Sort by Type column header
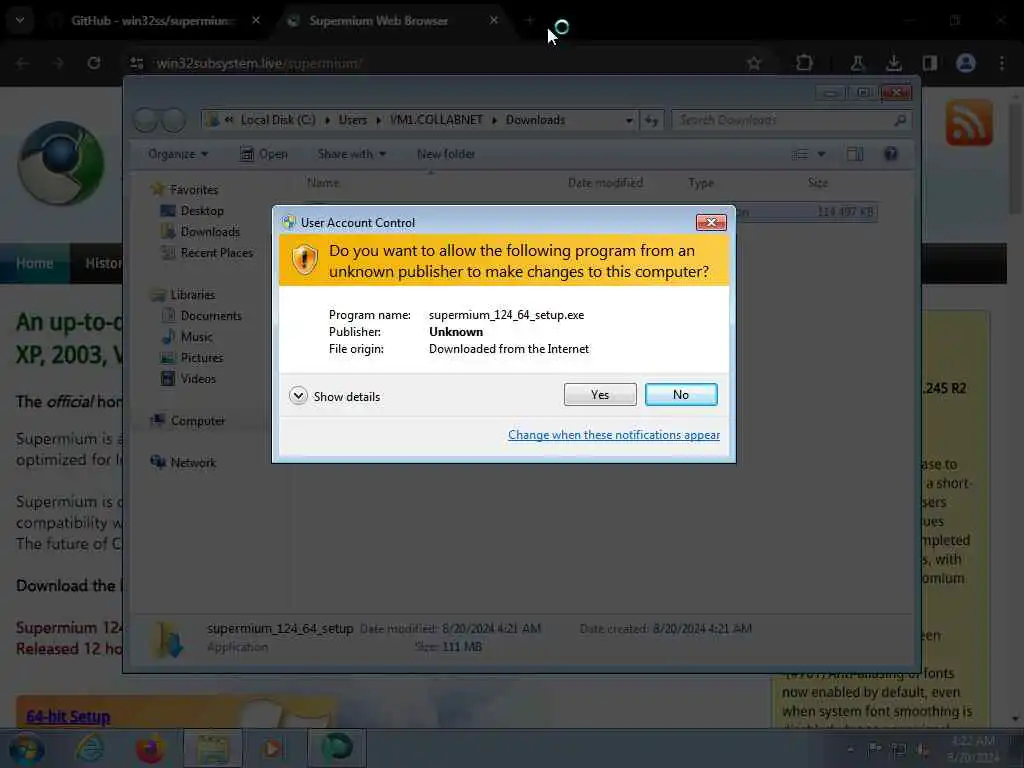This screenshot has height=768, width=1024. coord(701,183)
